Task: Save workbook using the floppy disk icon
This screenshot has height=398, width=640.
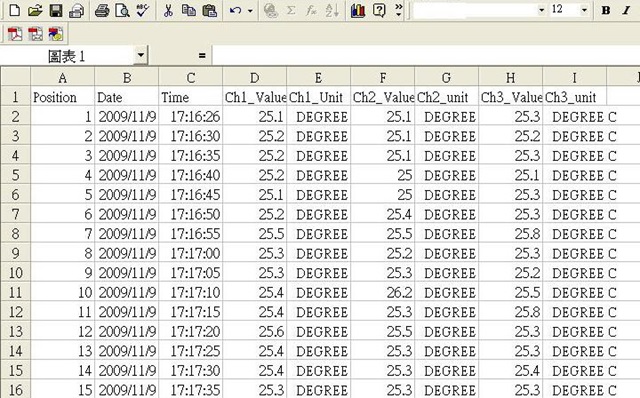Action: pyautogui.click(x=56, y=10)
